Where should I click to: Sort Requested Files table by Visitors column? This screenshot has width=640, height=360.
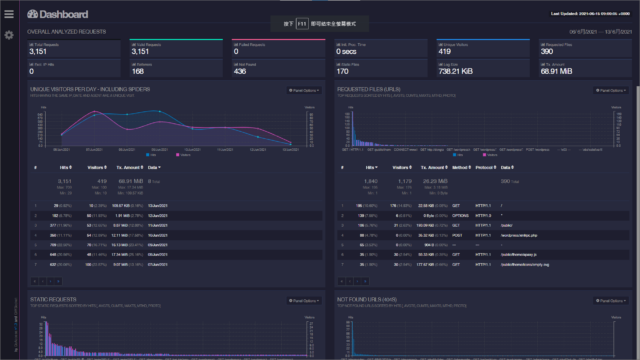[x=402, y=167]
